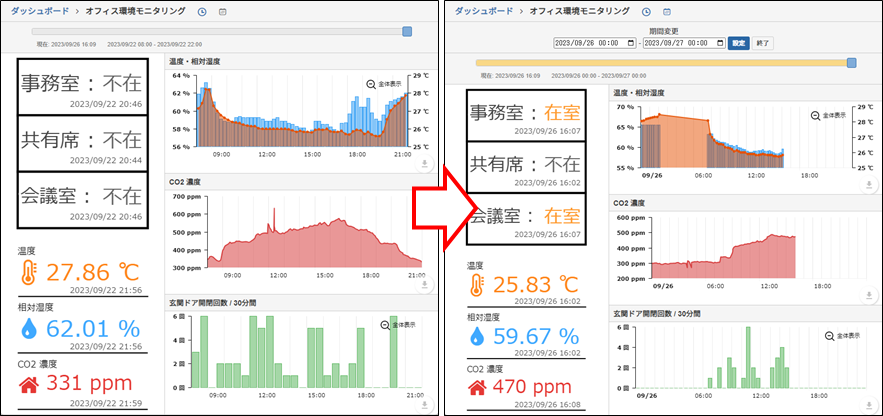Click 全体表示 zoom icon on 09/22 玄関ドア開閉回数 chart

(385, 325)
